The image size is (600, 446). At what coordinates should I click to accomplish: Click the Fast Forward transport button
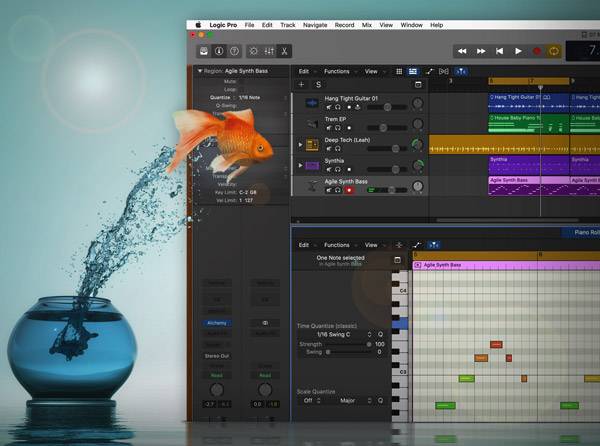coord(481,51)
